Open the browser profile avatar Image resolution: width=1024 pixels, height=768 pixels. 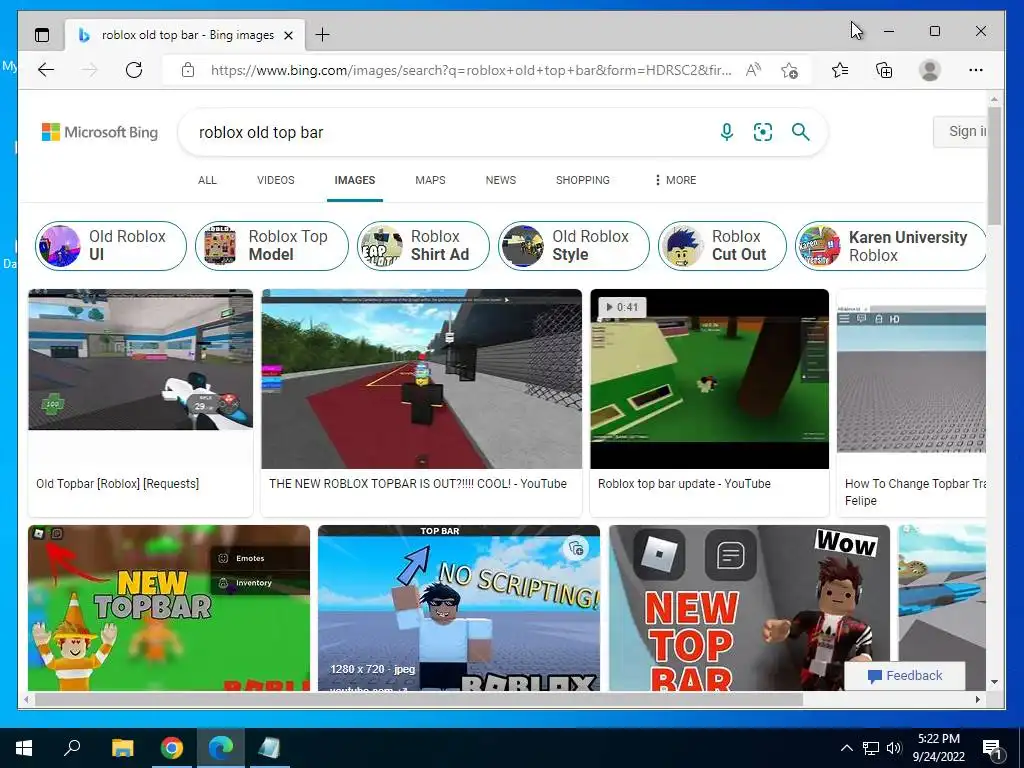[929, 70]
